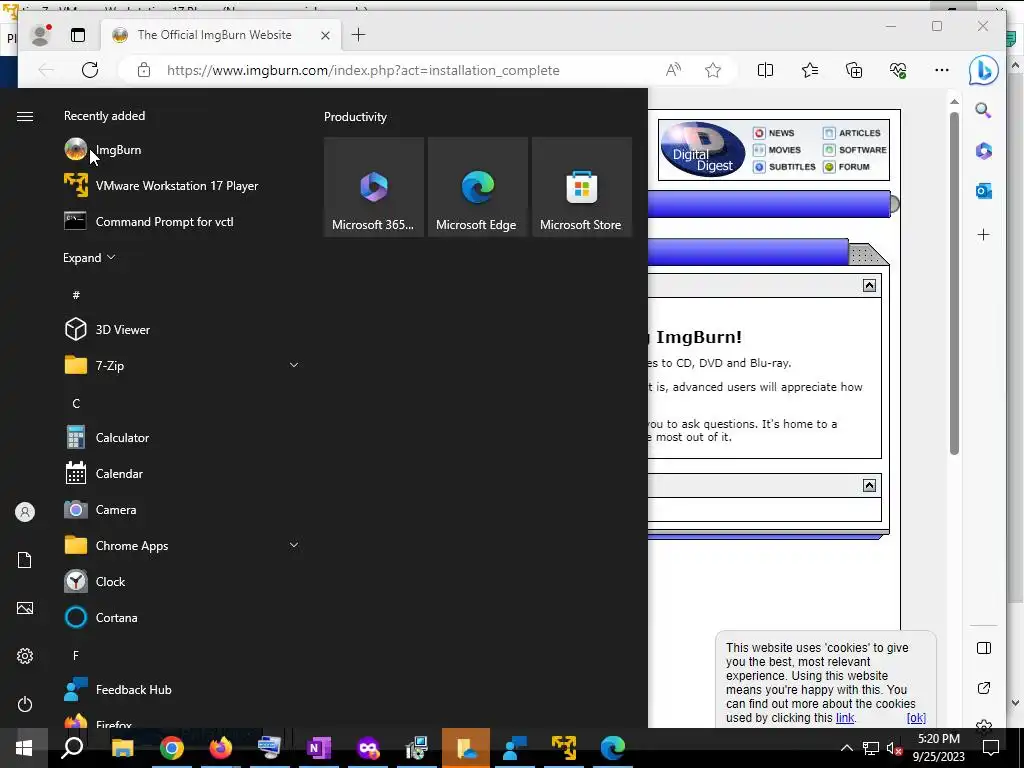Jump to the C letter group
This screenshot has height=768, width=1024.
tap(76, 403)
